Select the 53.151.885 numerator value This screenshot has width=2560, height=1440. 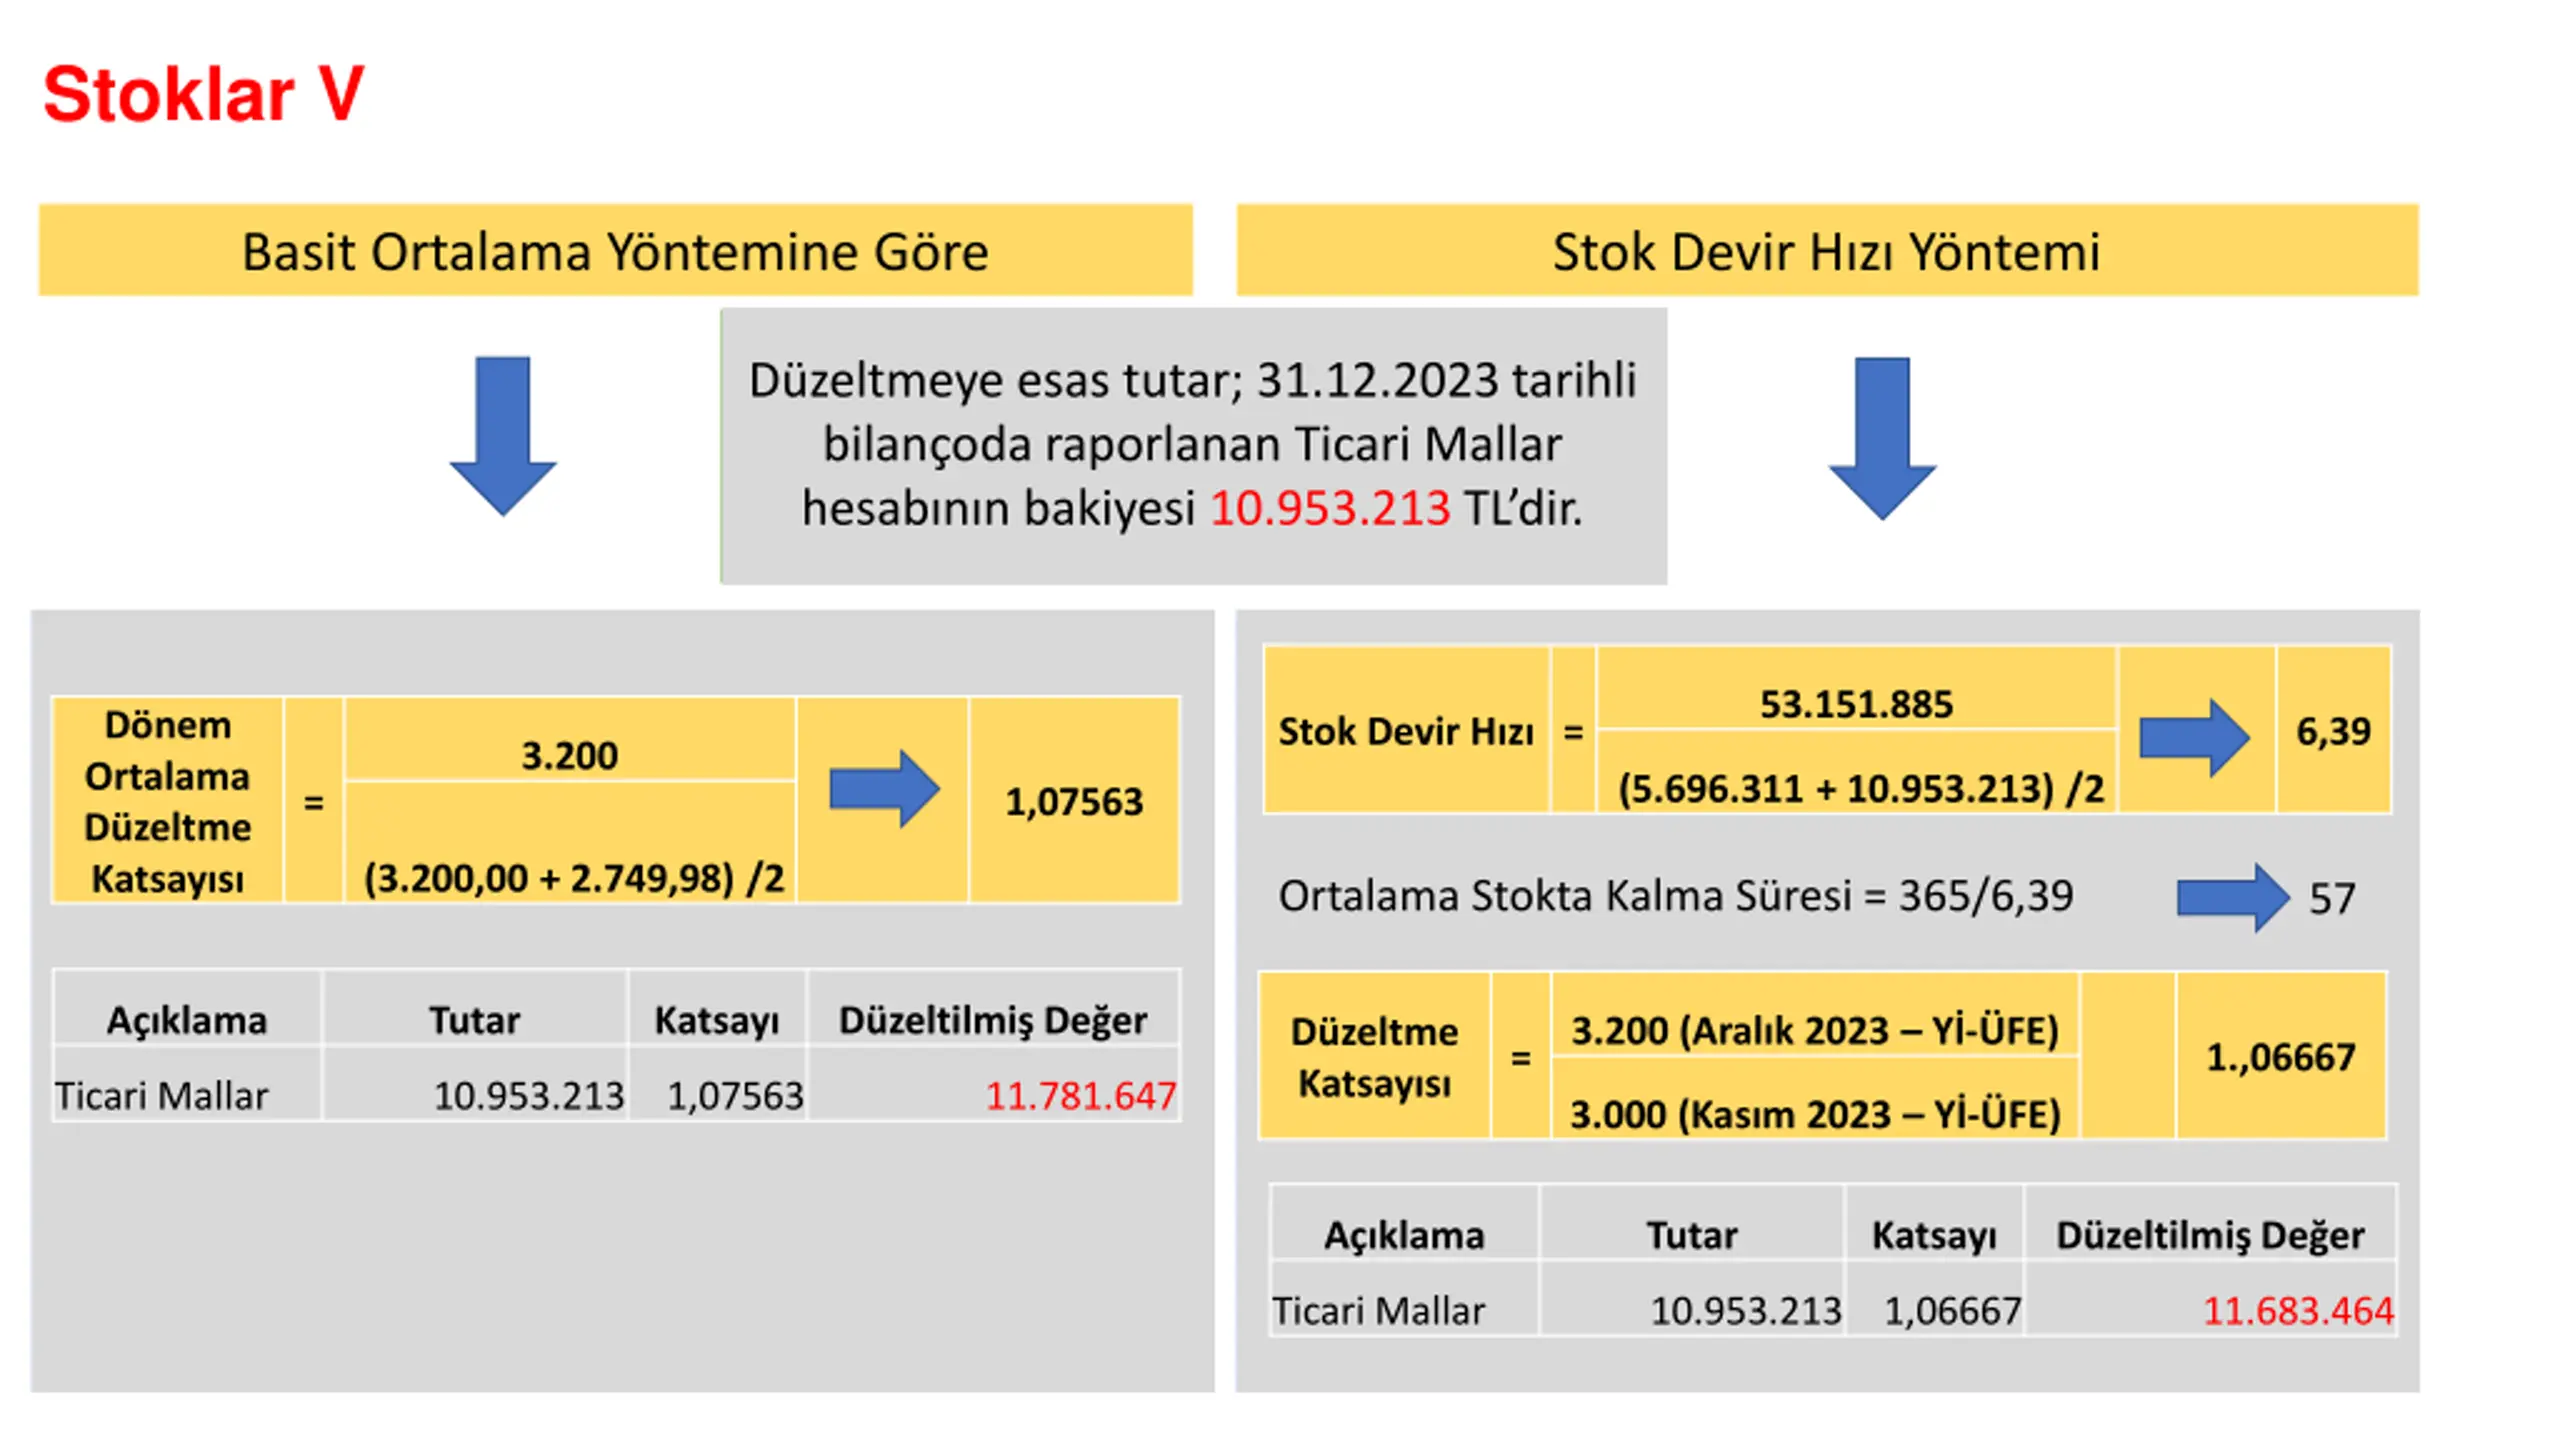click(1856, 704)
